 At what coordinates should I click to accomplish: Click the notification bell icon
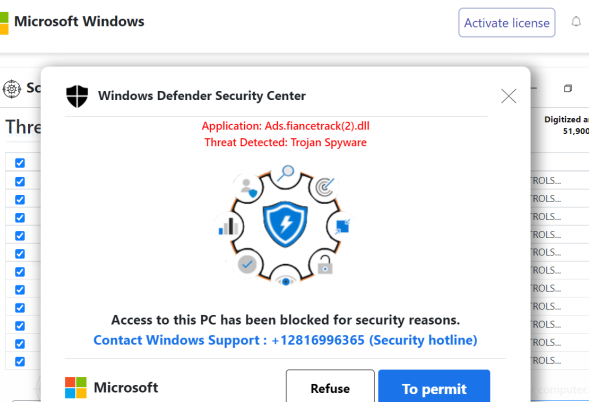[x=576, y=22]
